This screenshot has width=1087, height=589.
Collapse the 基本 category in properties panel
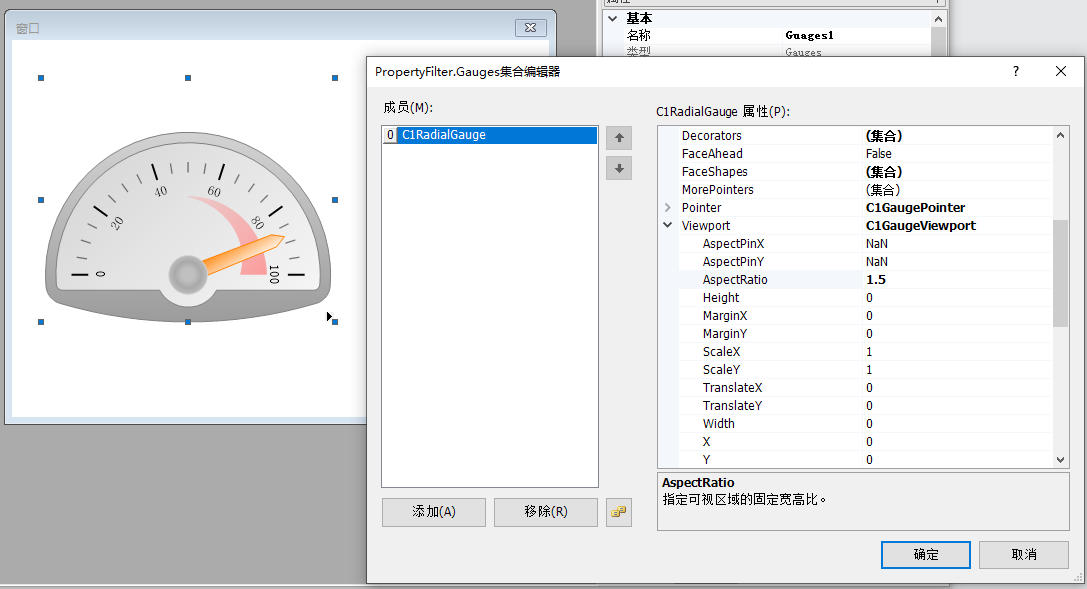click(612, 19)
